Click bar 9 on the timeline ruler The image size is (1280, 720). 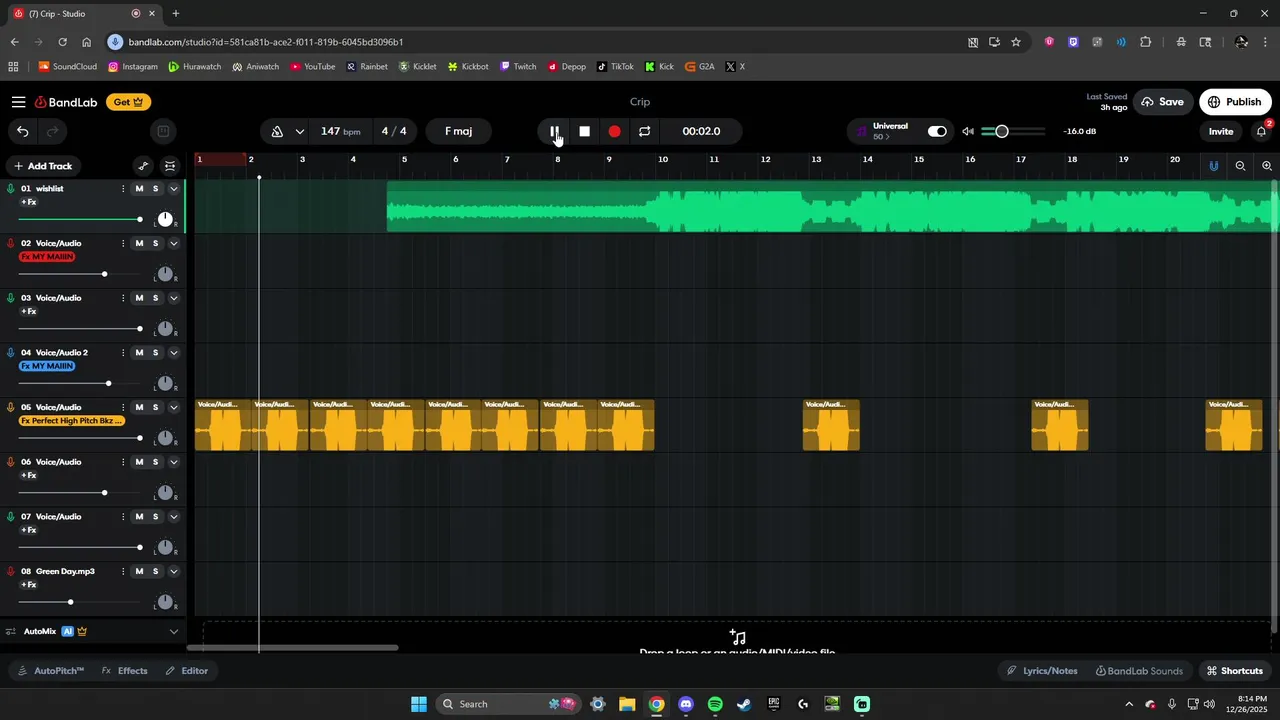[x=609, y=160]
